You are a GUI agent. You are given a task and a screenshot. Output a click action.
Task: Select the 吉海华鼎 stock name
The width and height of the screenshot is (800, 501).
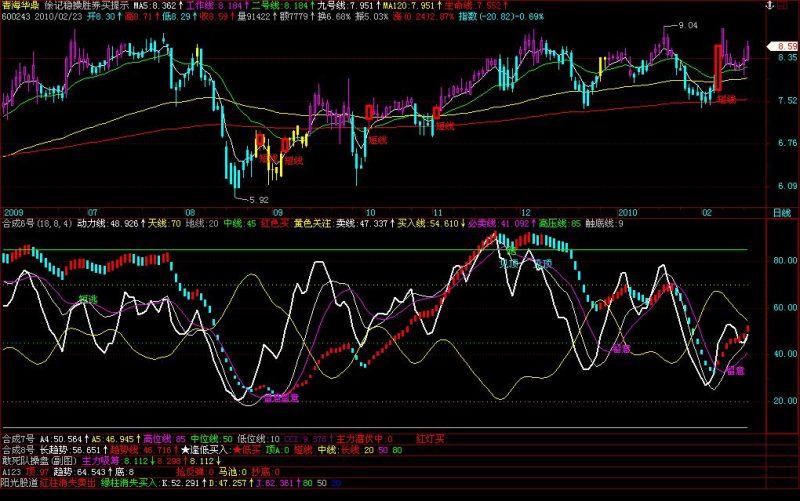20,6
